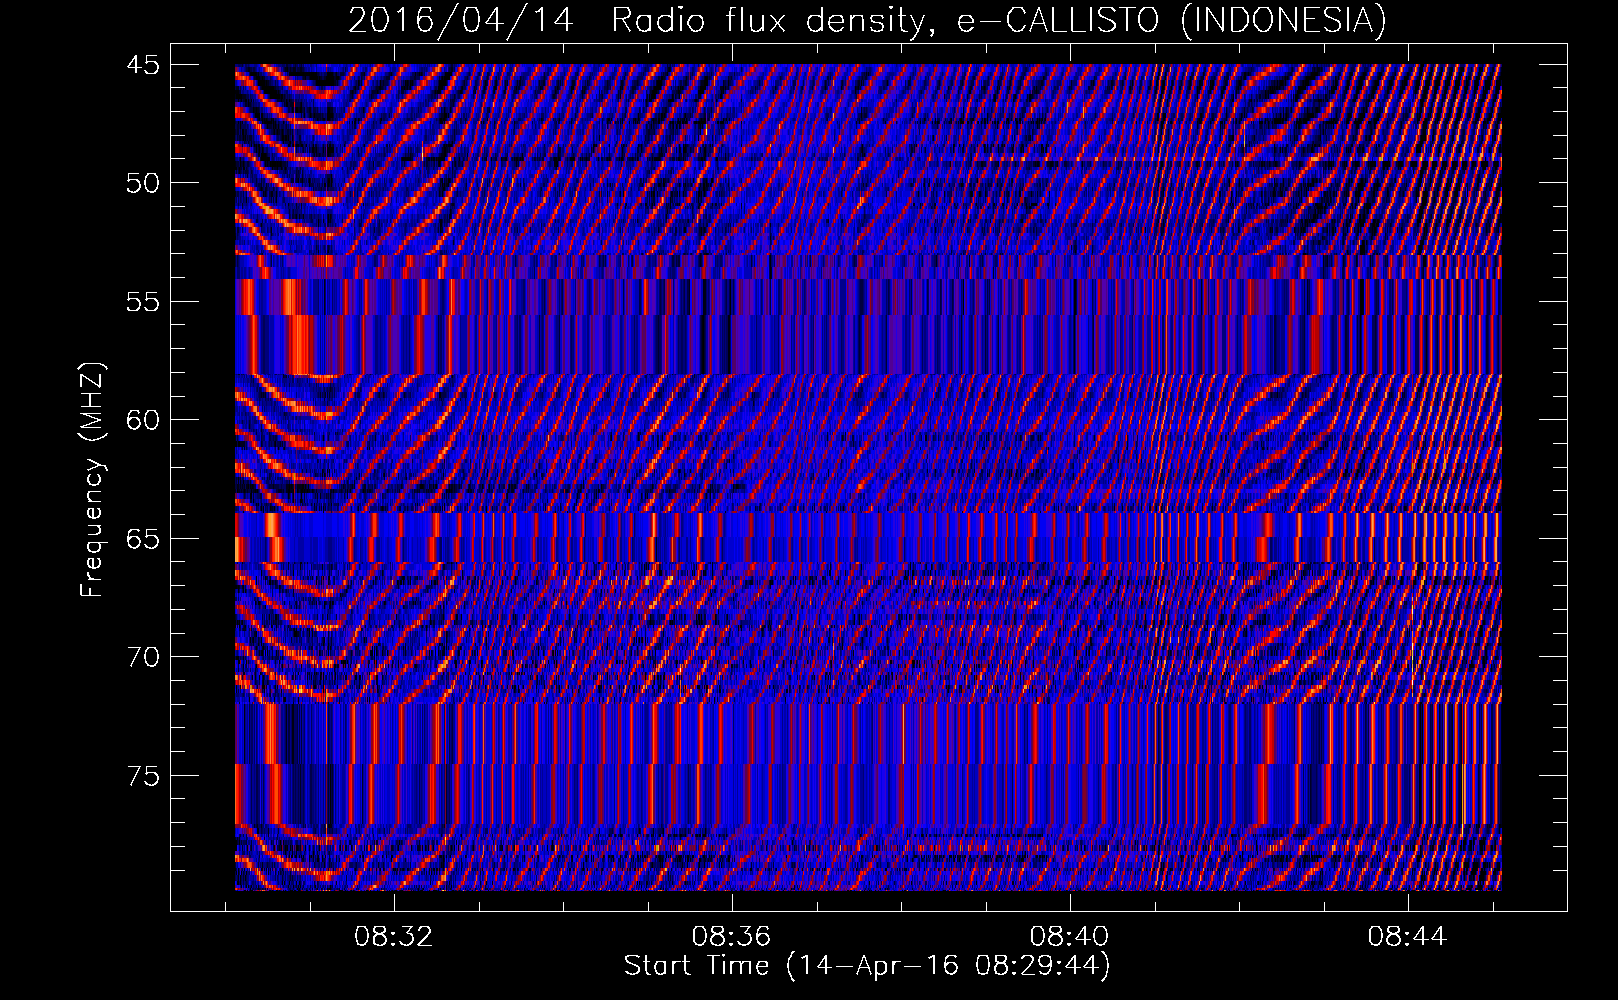Click the 45 frequency tick label
Screen dimensions: 1618x1000
coord(142,65)
